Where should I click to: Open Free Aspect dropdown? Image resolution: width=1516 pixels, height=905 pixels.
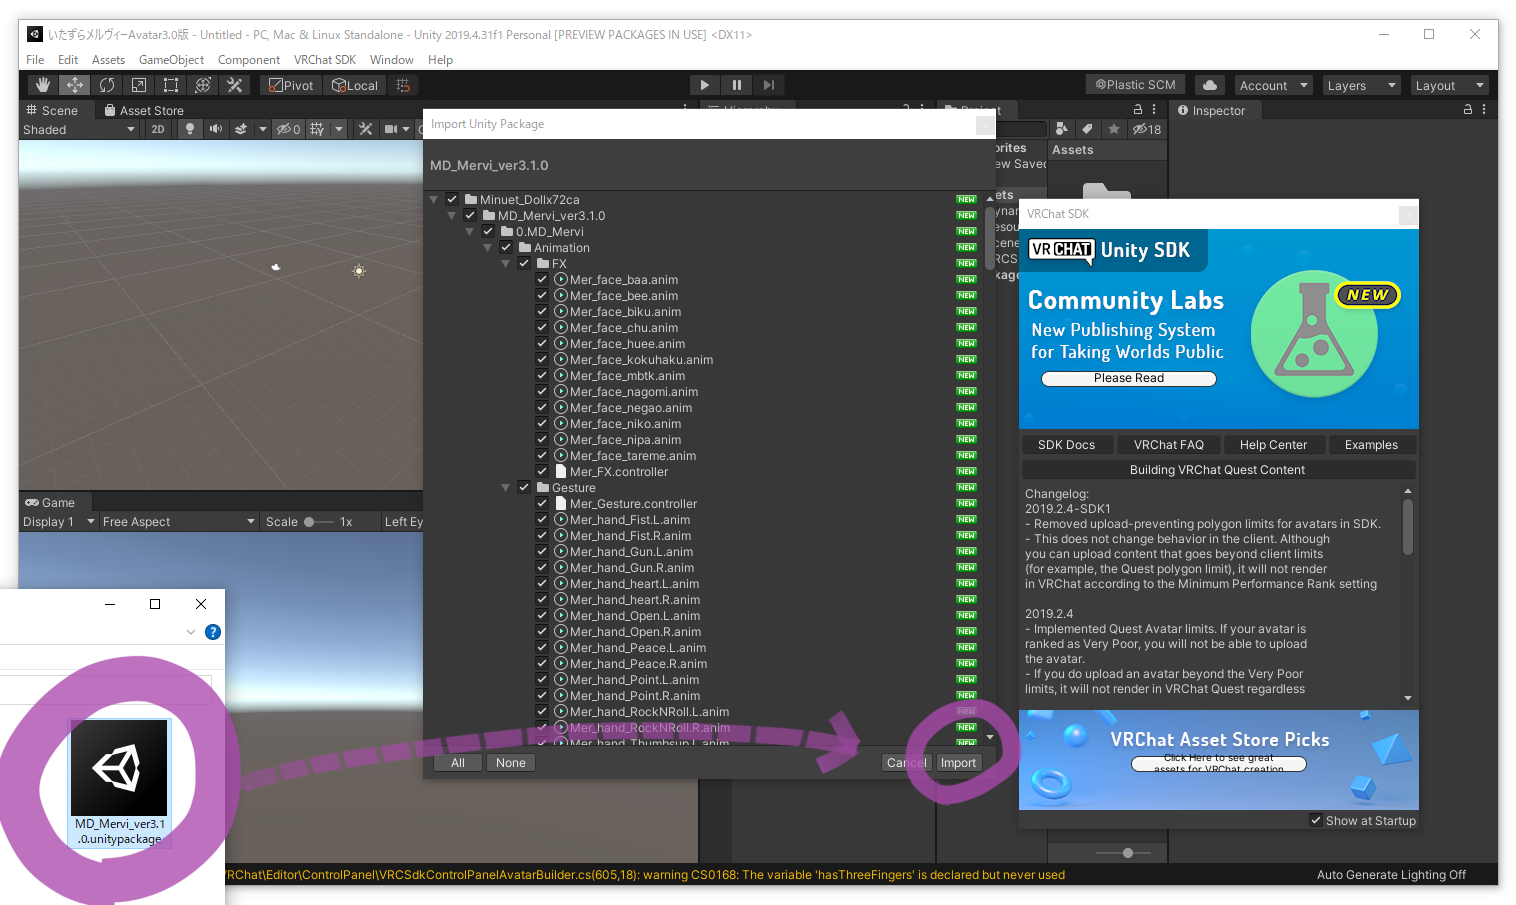point(179,521)
